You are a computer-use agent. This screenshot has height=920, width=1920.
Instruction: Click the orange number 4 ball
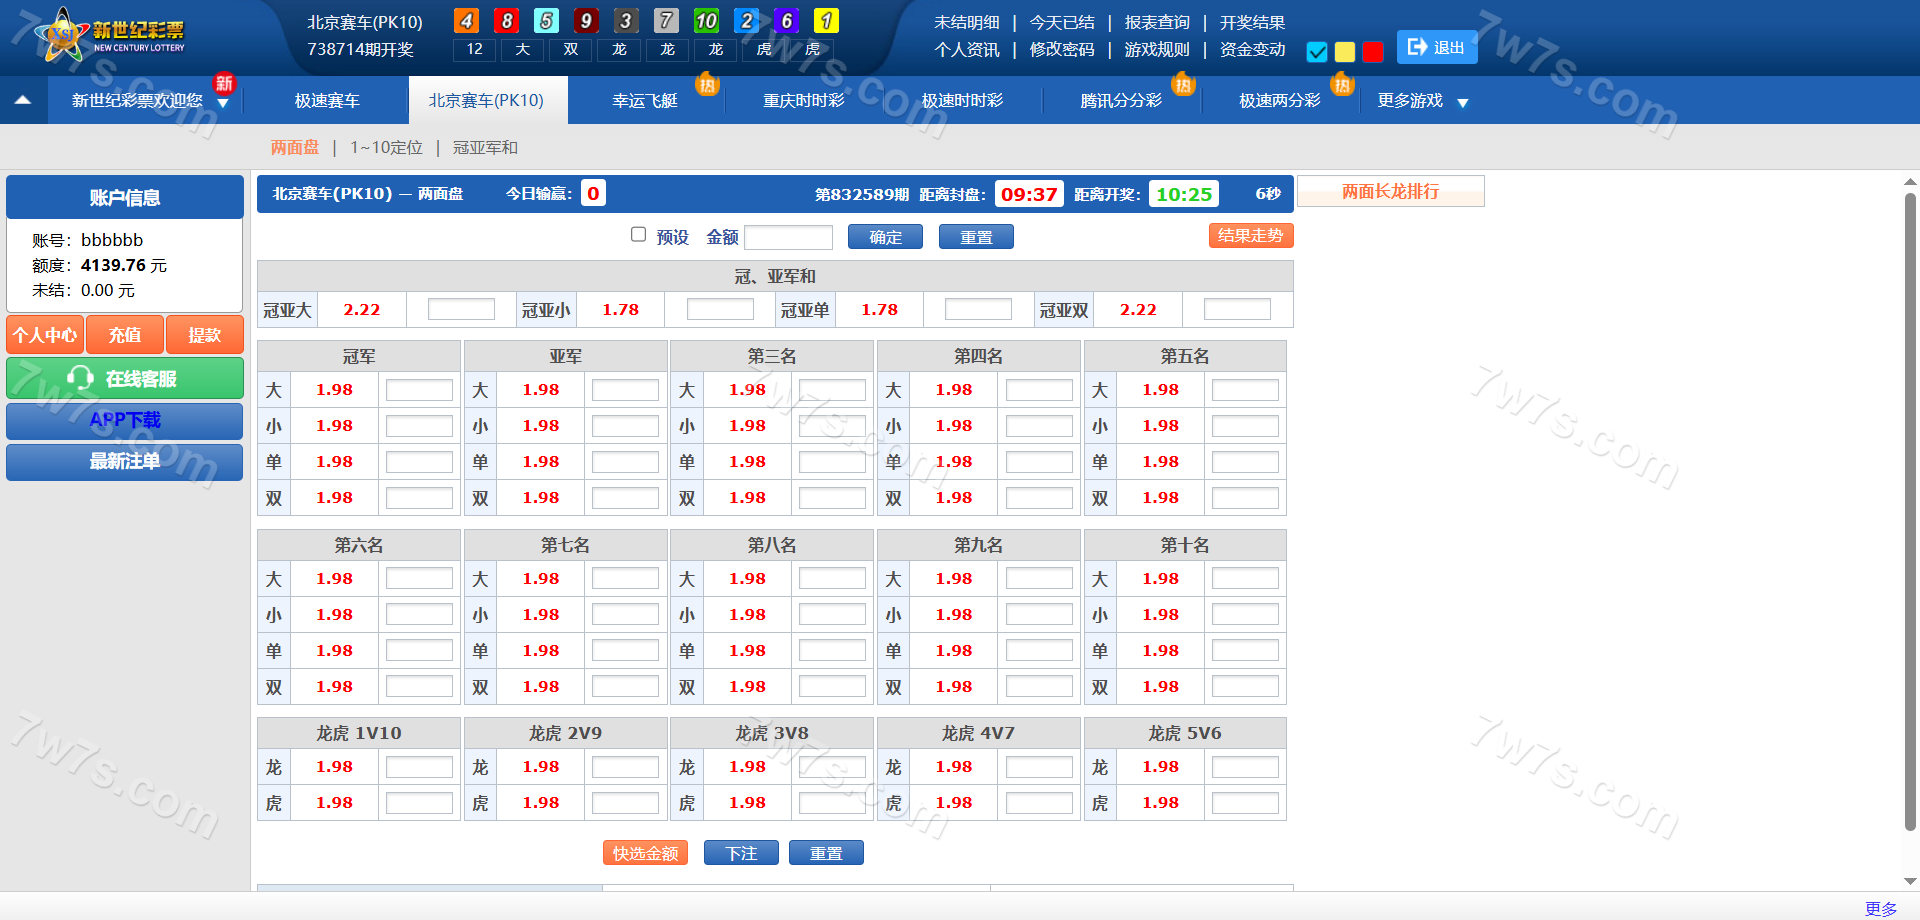[466, 21]
